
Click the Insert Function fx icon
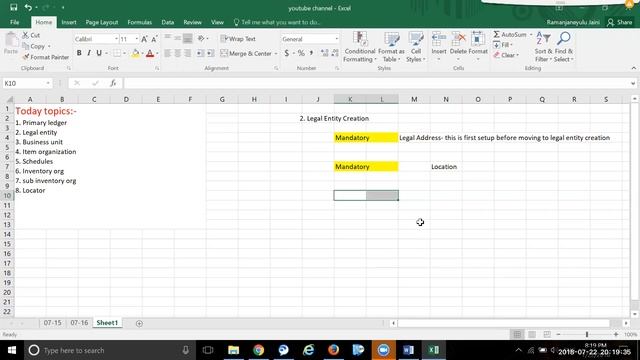coord(113,83)
